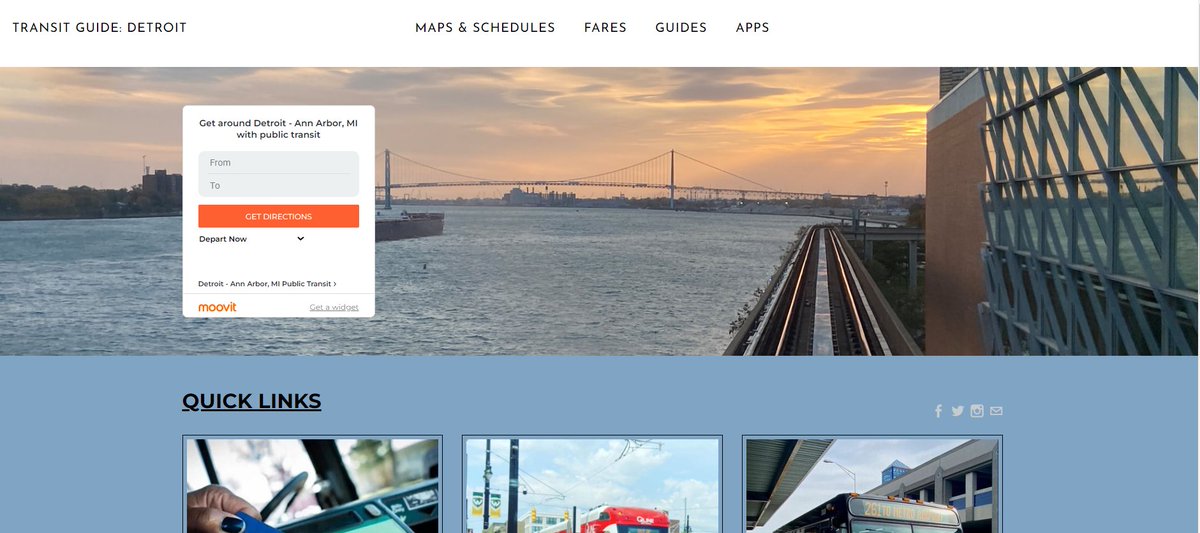Image resolution: width=1200 pixels, height=533 pixels.
Task: Click the 'Get around Detroit - Ann Arbor' widget title
Action: (x=278, y=128)
